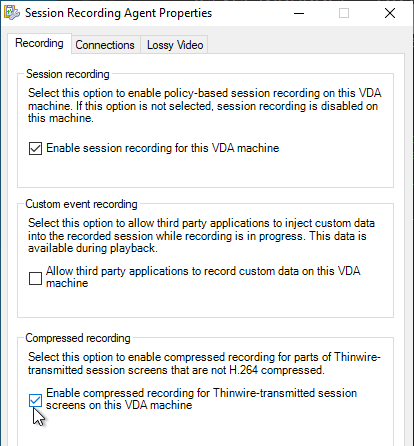Click the Session Recording Agent Properties title text
The image size is (414, 446).
tap(118, 13)
